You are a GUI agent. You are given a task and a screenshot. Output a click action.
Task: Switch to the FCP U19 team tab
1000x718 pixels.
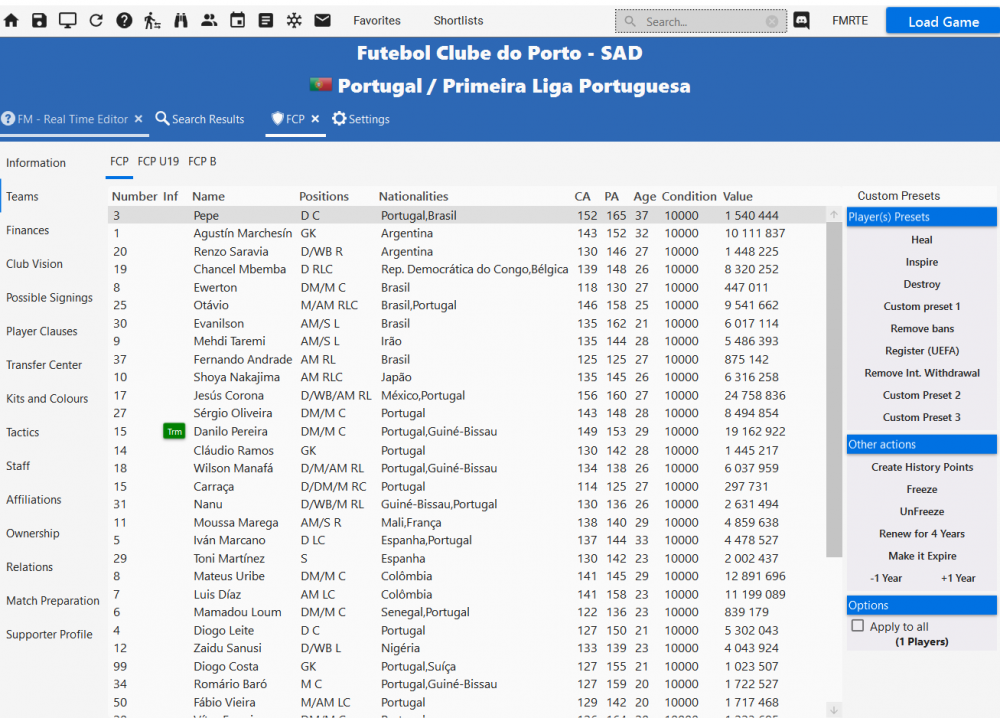click(x=158, y=161)
